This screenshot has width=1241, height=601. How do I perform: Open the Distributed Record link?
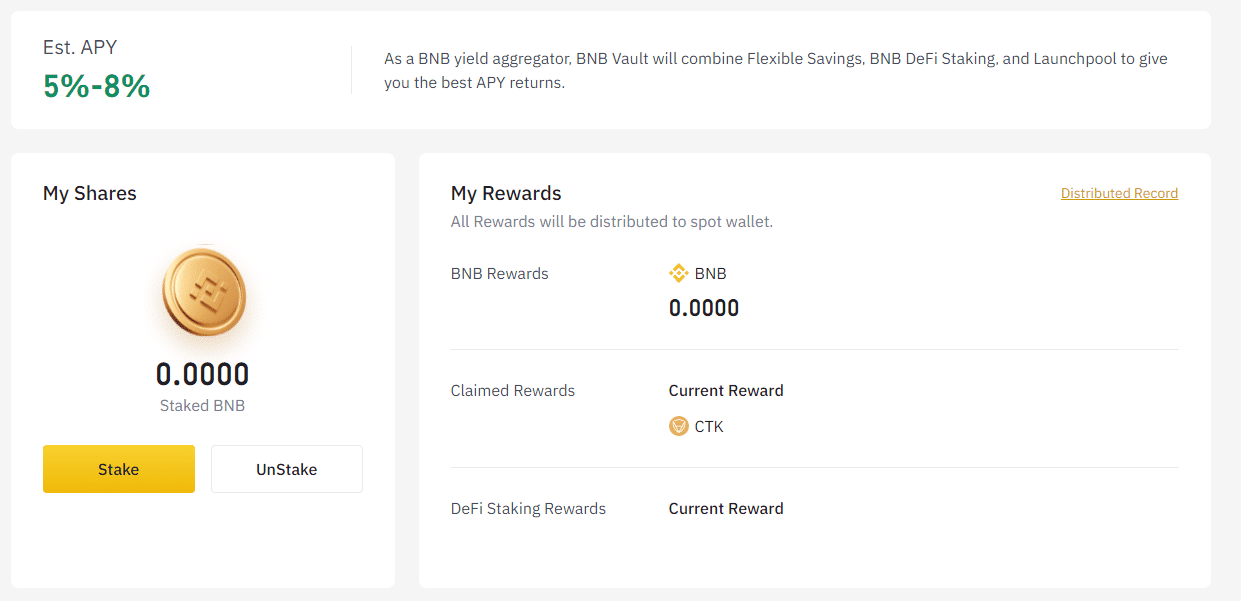(x=1119, y=193)
